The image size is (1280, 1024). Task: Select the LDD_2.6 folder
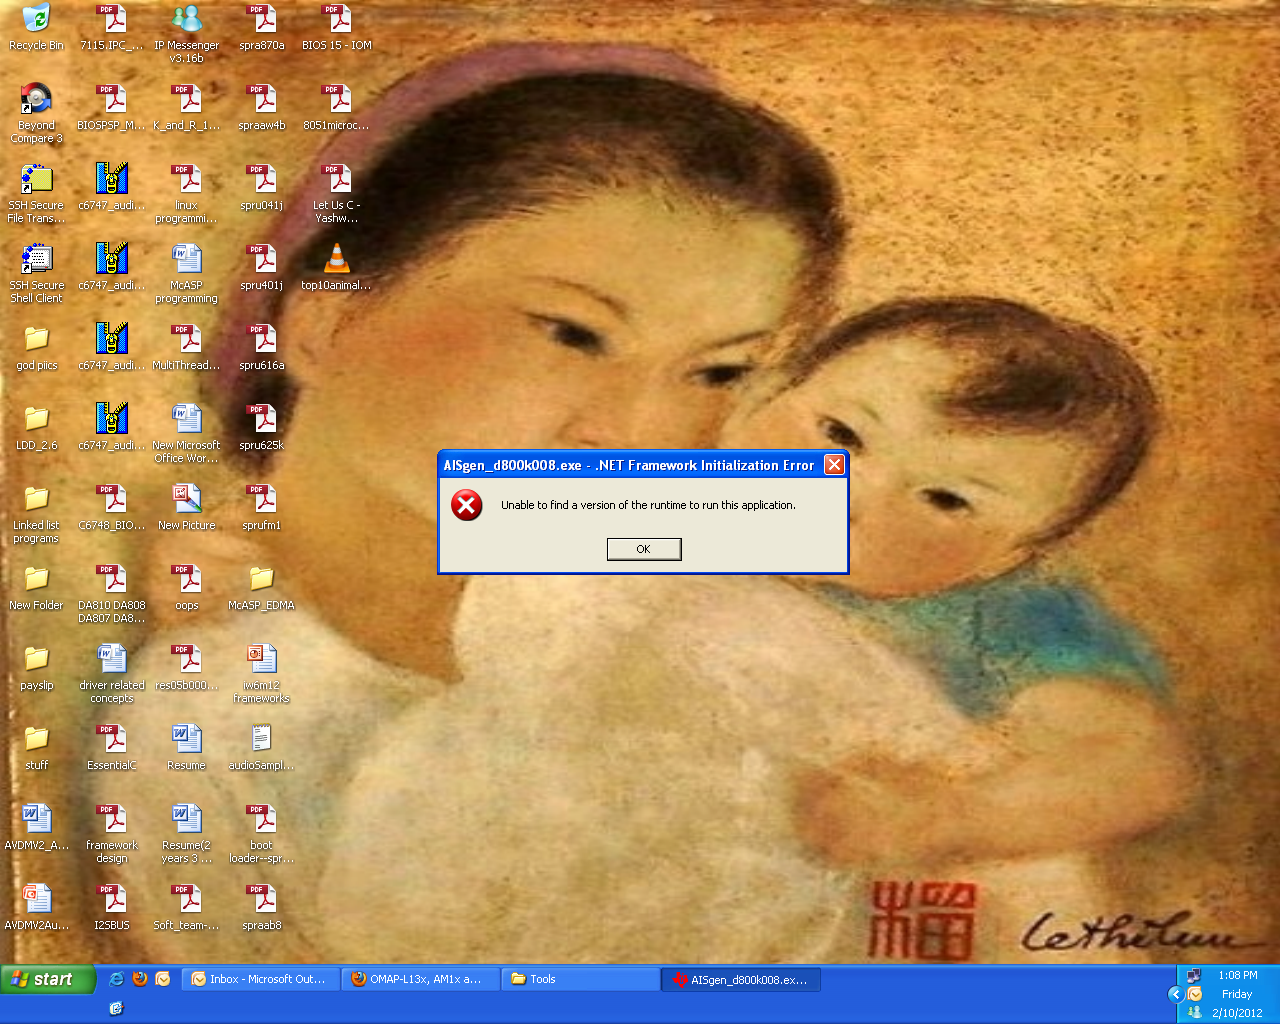coord(36,427)
